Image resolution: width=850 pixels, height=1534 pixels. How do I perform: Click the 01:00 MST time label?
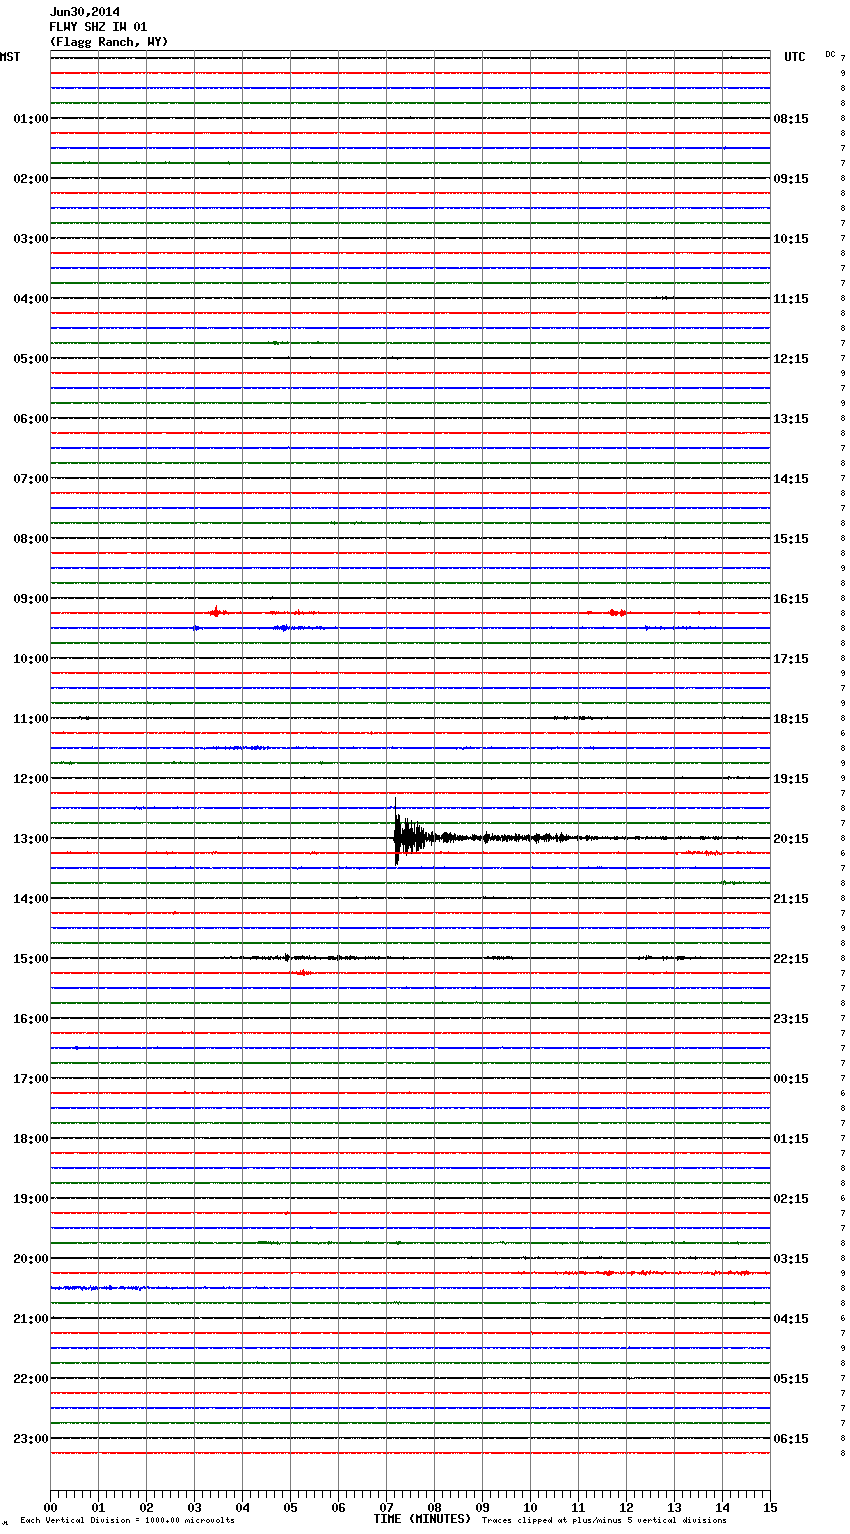30,119
